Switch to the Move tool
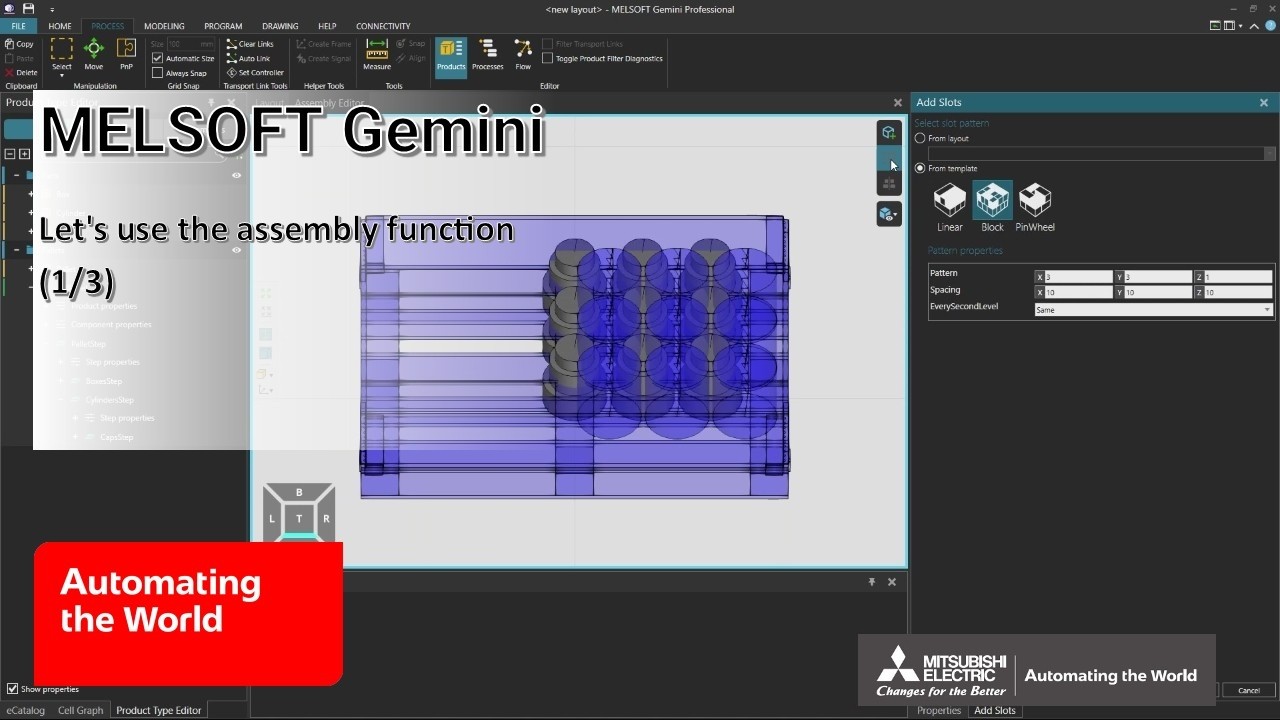1280x720 pixels. tap(94, 54)
